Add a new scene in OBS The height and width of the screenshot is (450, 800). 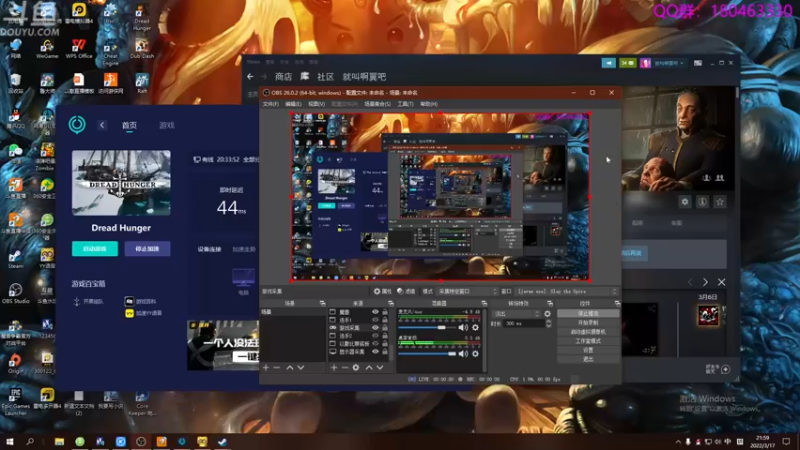tap(266, 367)
